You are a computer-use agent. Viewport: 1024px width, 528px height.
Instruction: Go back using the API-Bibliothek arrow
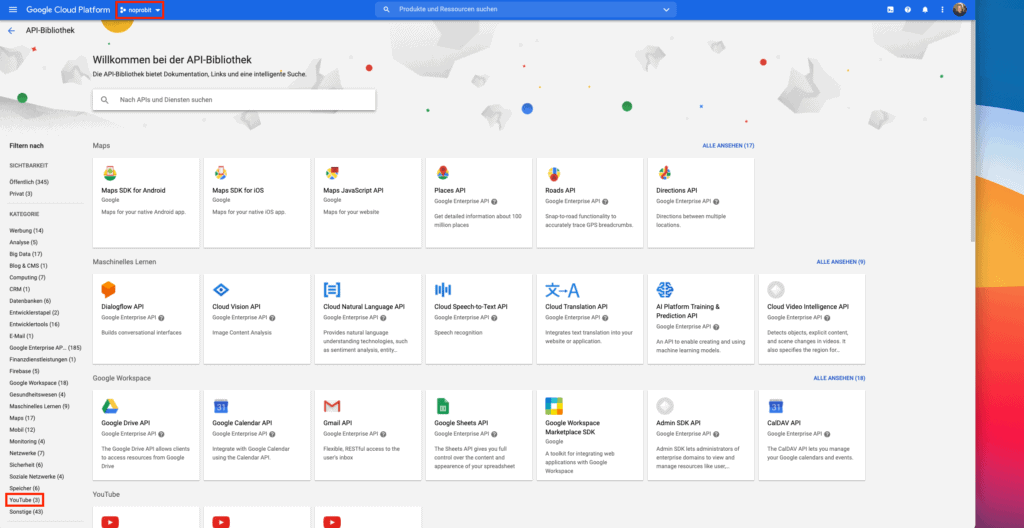[x=11, y=31]
